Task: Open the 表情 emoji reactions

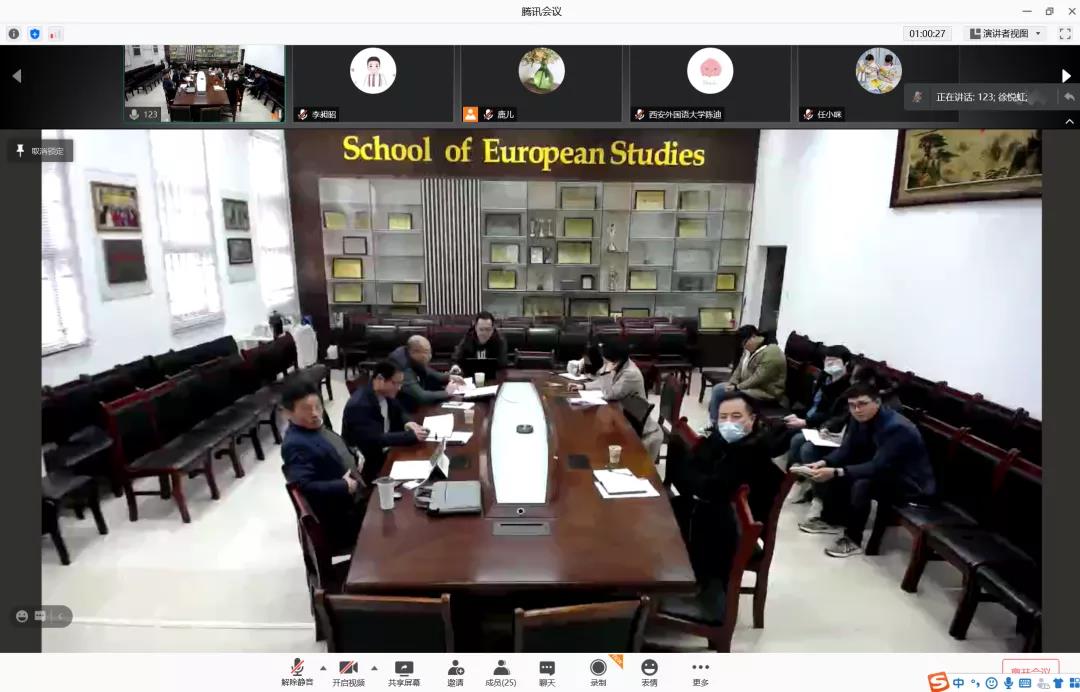Action: [649, 671]
